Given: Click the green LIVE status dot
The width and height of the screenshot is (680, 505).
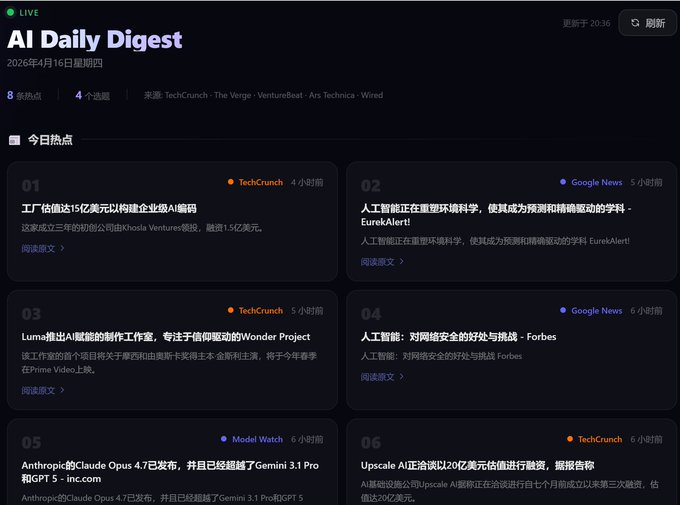Looking at the screenshot, I should [x=10, y=12].
